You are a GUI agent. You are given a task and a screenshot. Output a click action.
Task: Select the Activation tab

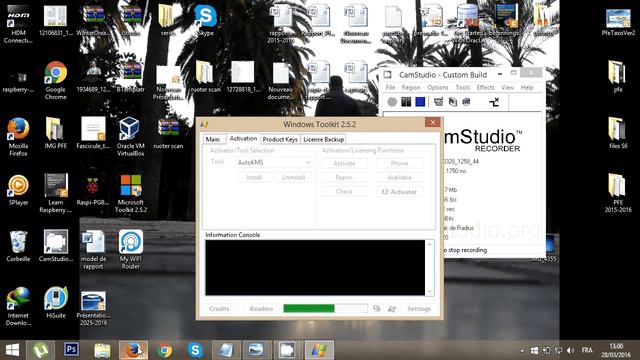243,138
